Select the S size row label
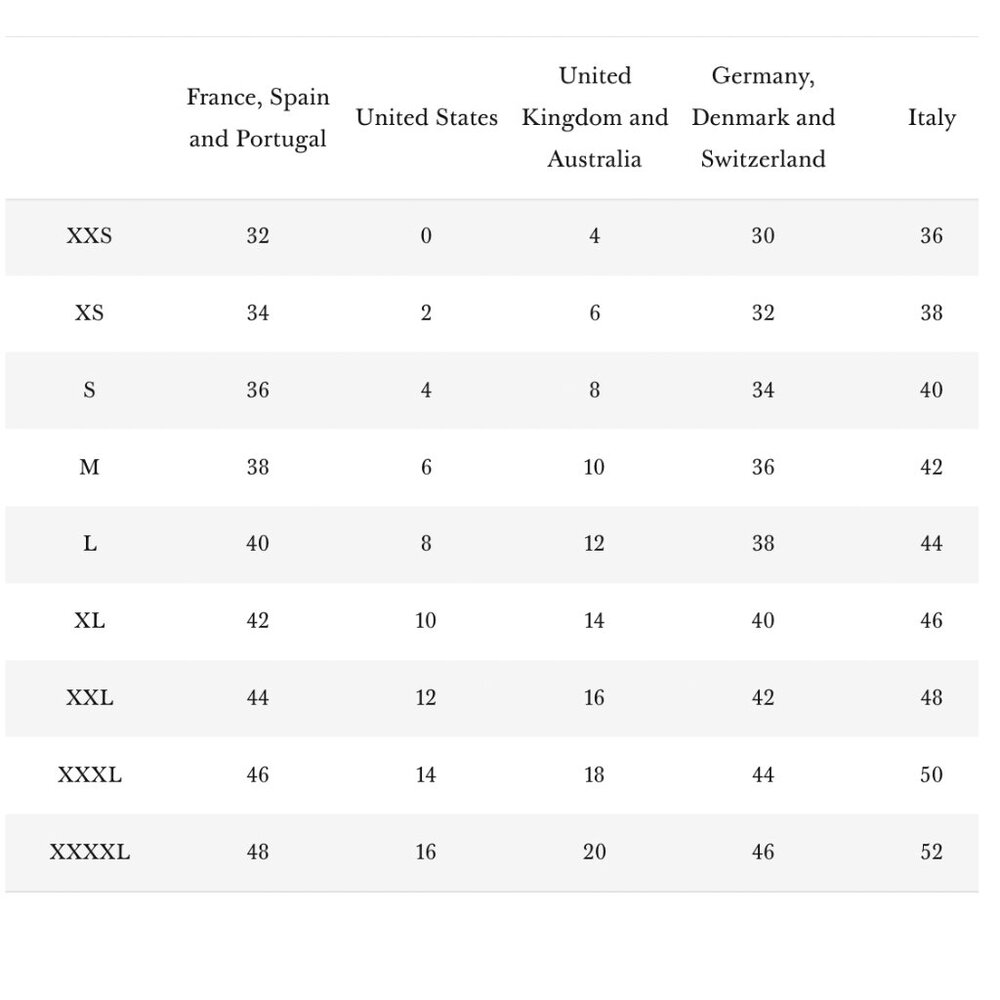The width and height of the screenshot is (1000, 1000). point(89,390)
